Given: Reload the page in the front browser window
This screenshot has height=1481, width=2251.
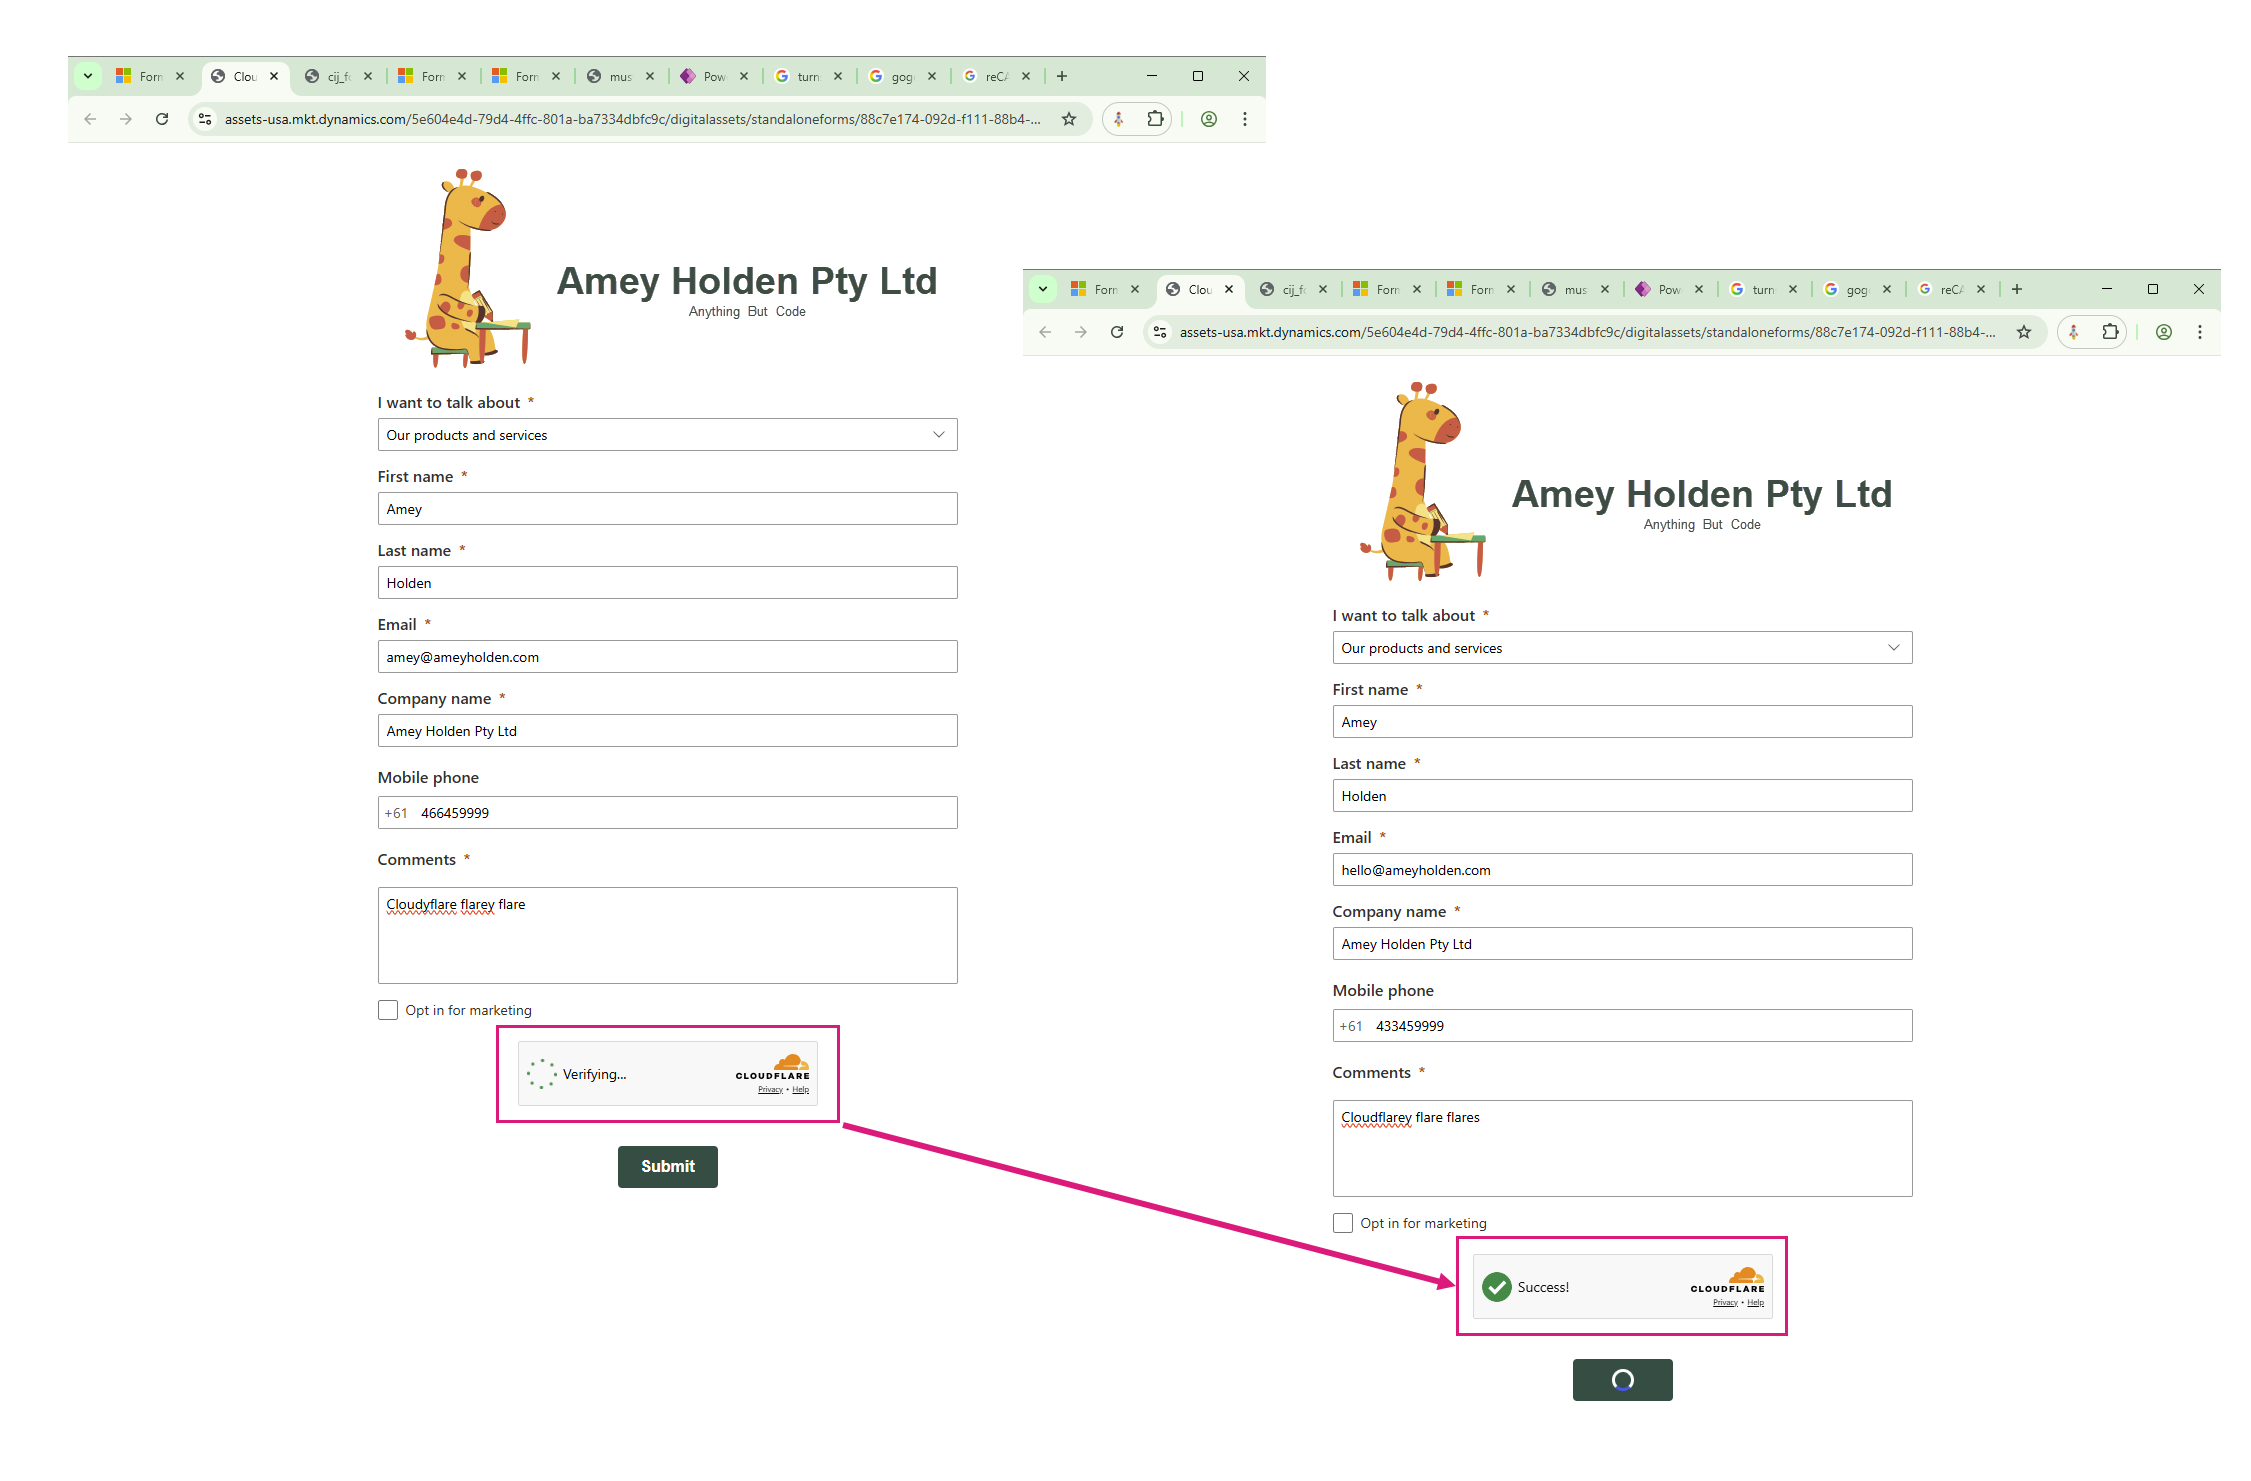Looking at the screenshot, I should (1117, 332).
